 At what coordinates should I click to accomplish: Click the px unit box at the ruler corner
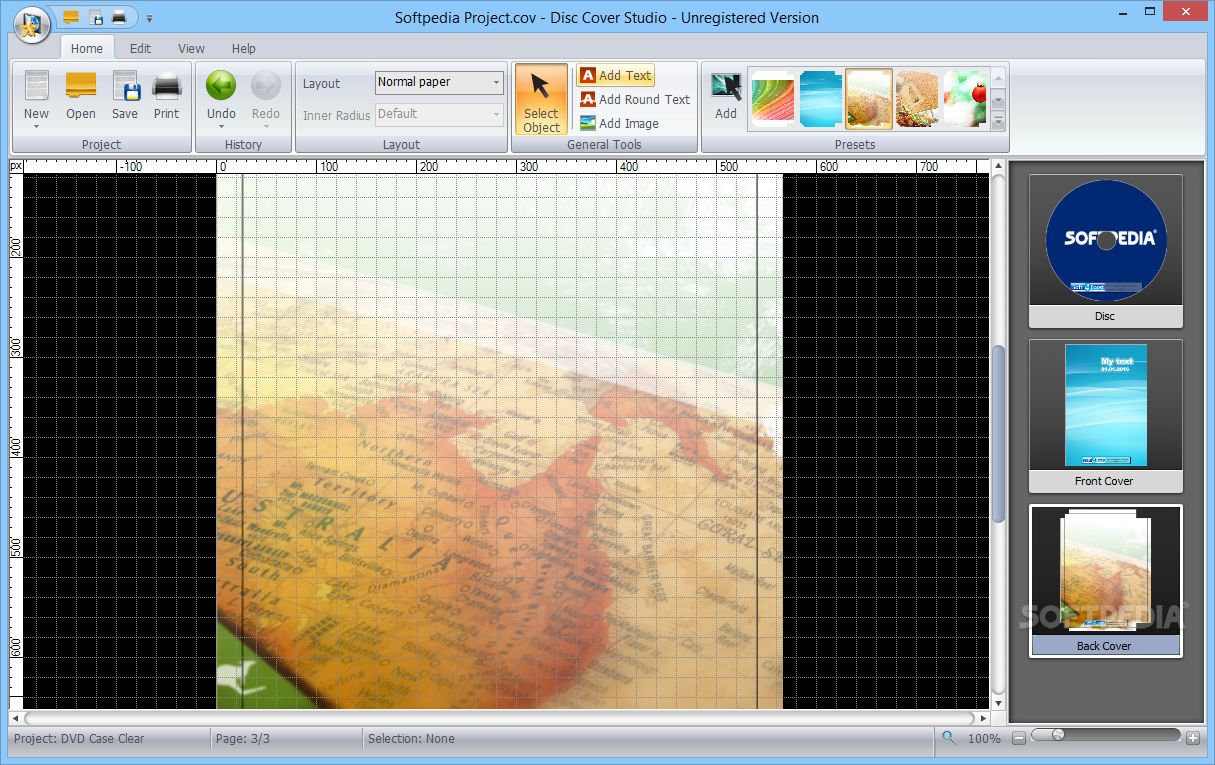pyautogui.click(x=16, y=166)
